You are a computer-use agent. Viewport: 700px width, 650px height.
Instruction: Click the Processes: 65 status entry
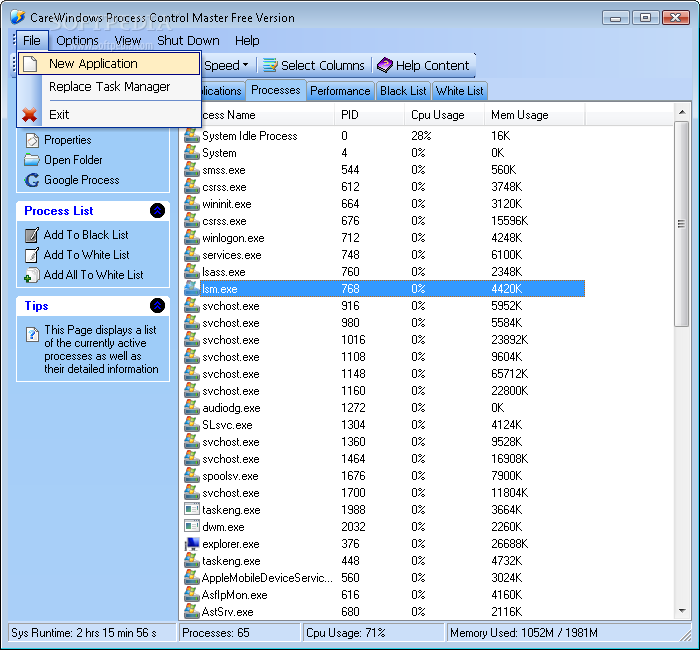[240, 633]
